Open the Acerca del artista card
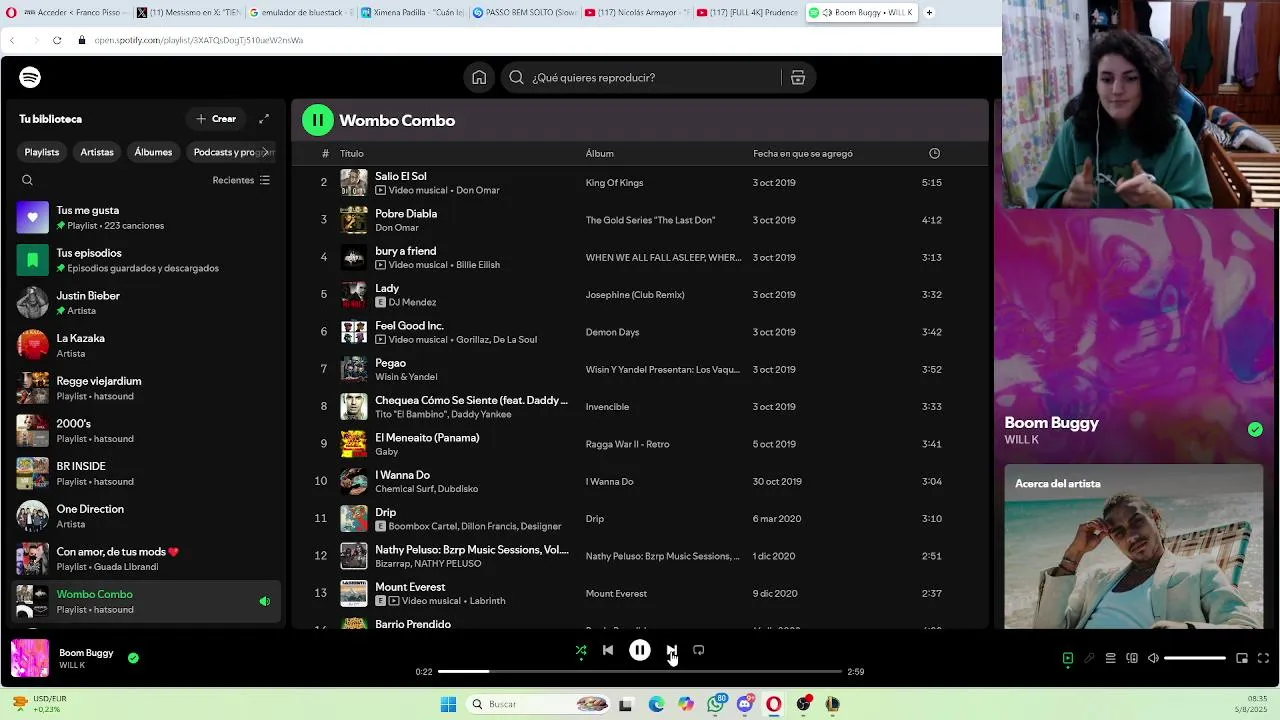 coord(1133,546)
